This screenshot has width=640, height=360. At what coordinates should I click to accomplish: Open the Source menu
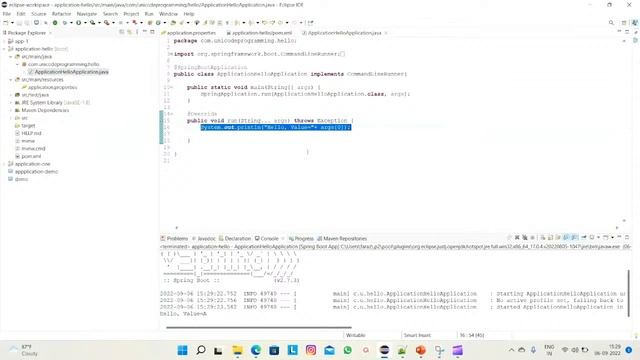[x=38, y=14]
